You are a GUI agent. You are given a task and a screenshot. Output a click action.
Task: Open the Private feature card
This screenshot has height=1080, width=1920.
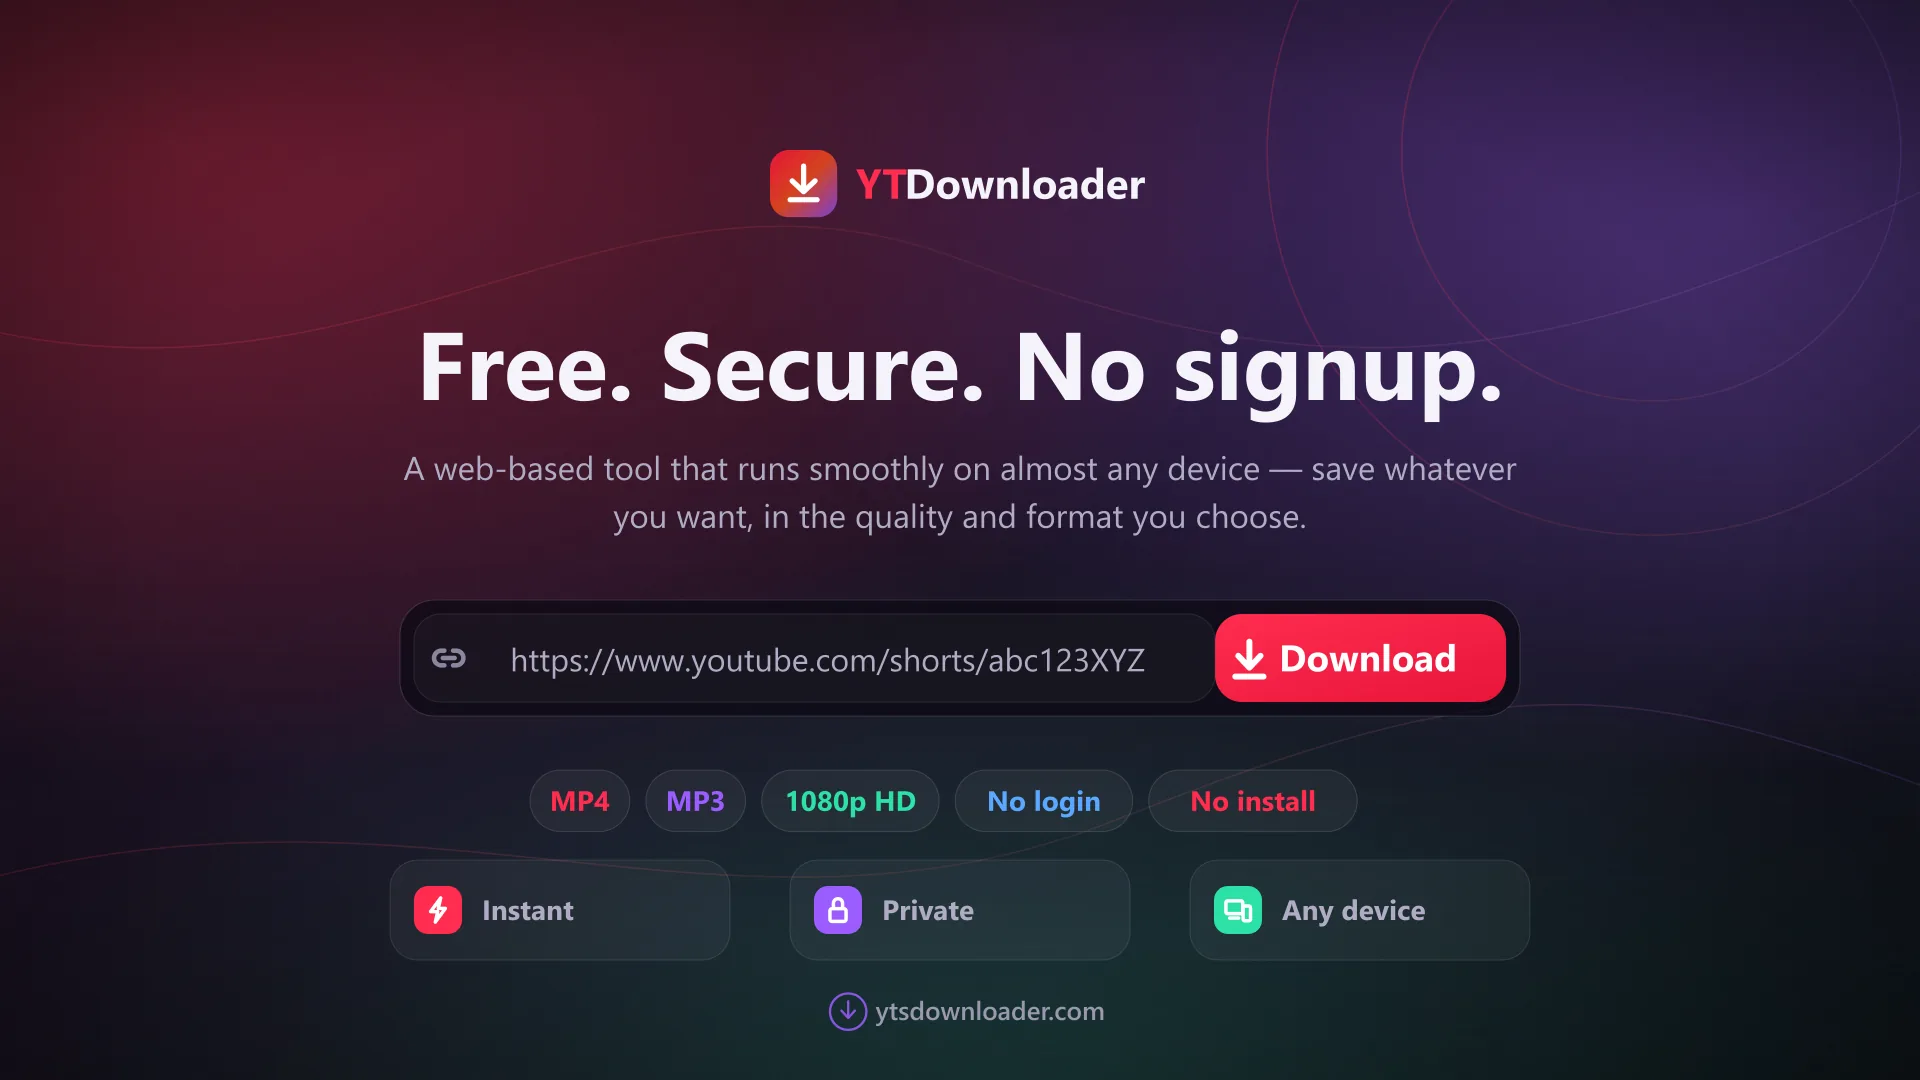pos(960,910)
